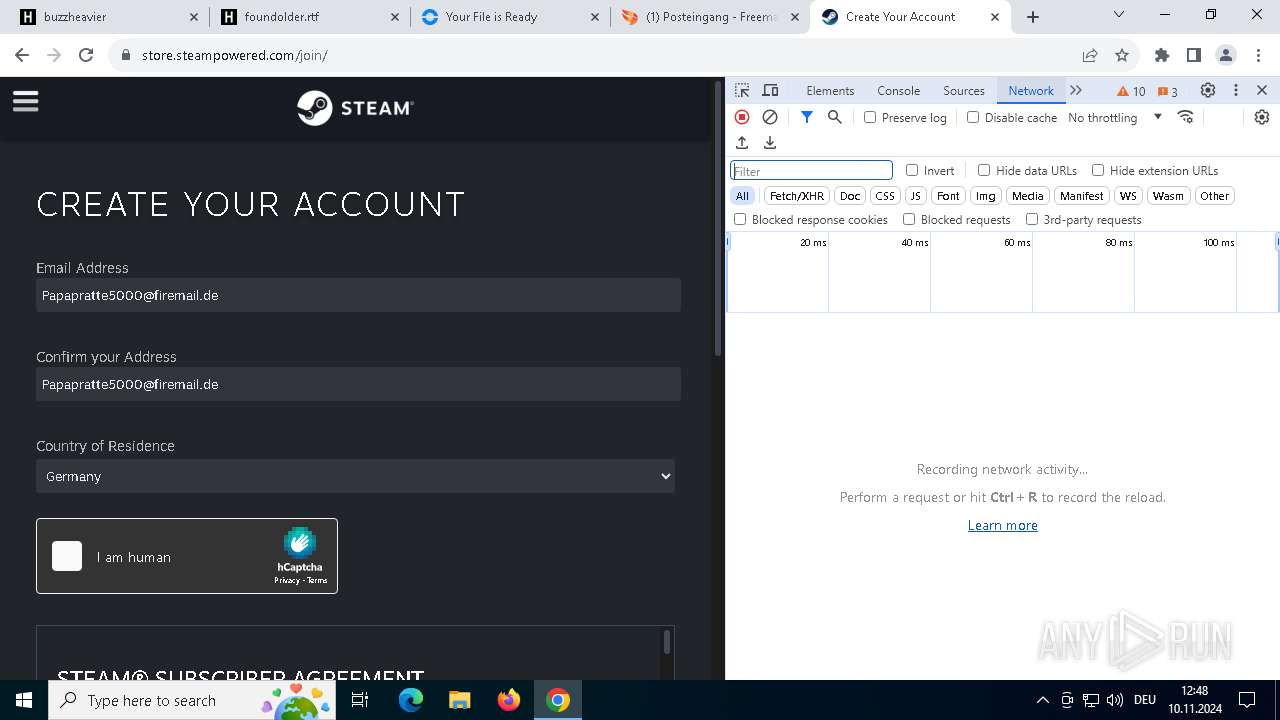Viewport: 1280px width, 720px height.
Task: Tick Hide extension URLs checkbox
Action: [1098, 170]
